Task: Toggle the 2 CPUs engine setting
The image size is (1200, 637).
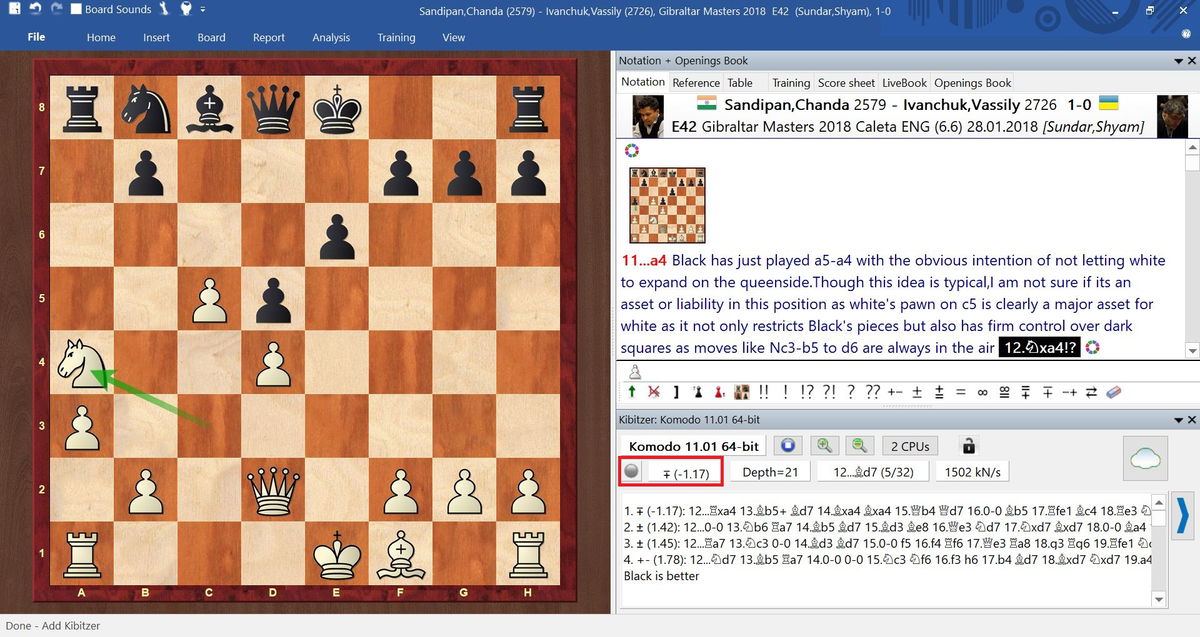Action: tap(910, 446)
